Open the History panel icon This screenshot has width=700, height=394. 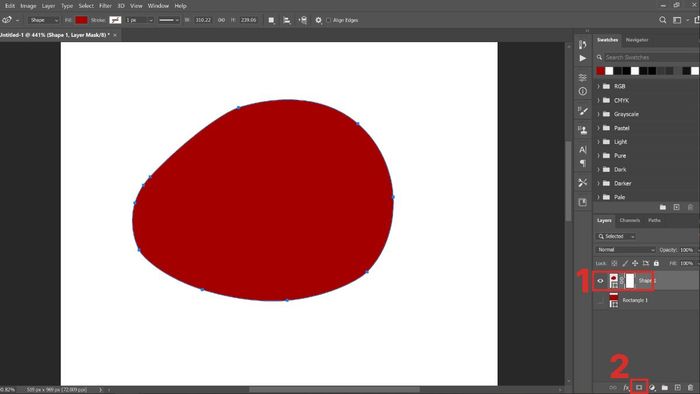[x=583, y=44]
